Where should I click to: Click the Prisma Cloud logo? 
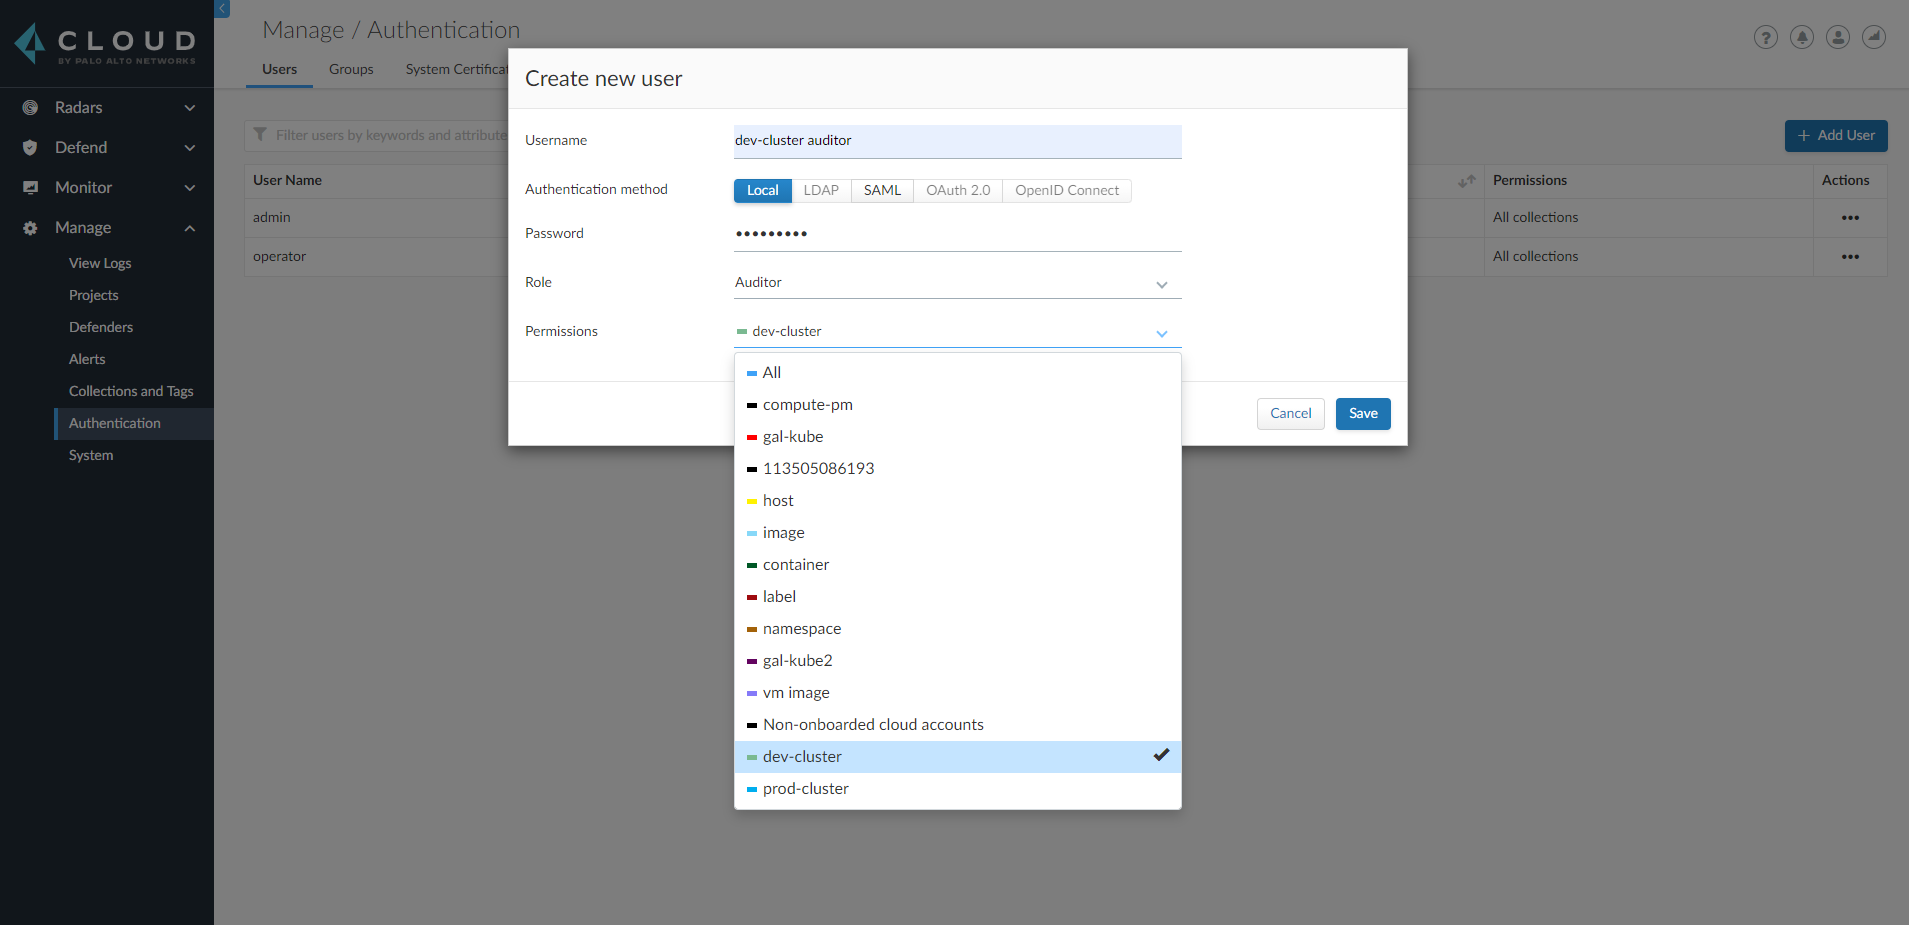pos(105,44)
